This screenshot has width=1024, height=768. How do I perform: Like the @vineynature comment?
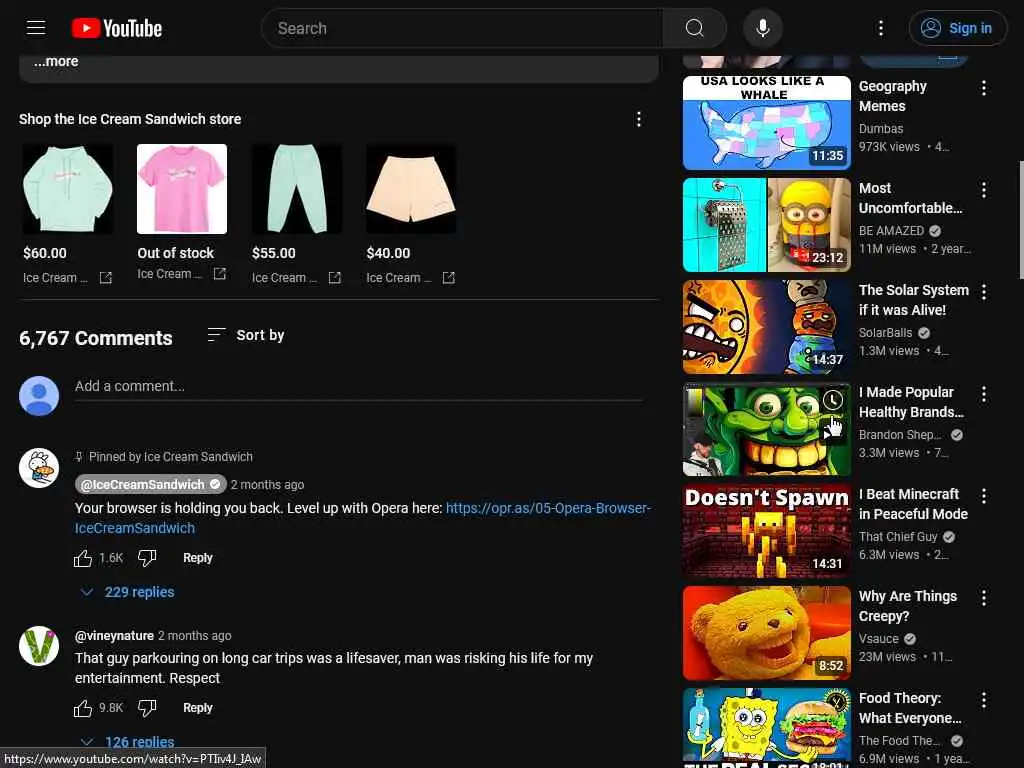point(83,708)
